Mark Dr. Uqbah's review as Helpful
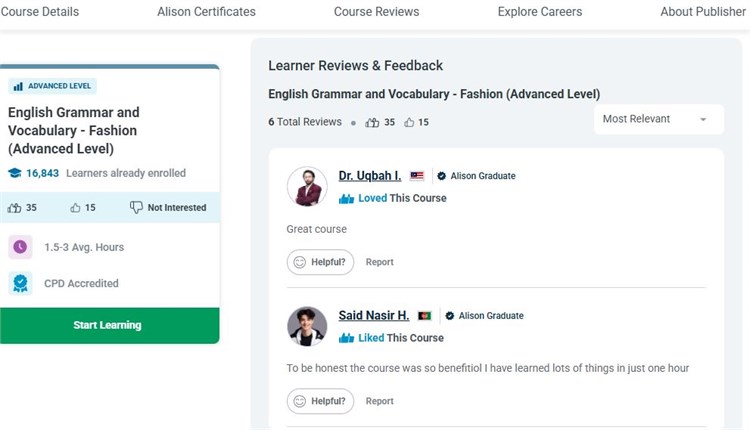 [320, 262]
